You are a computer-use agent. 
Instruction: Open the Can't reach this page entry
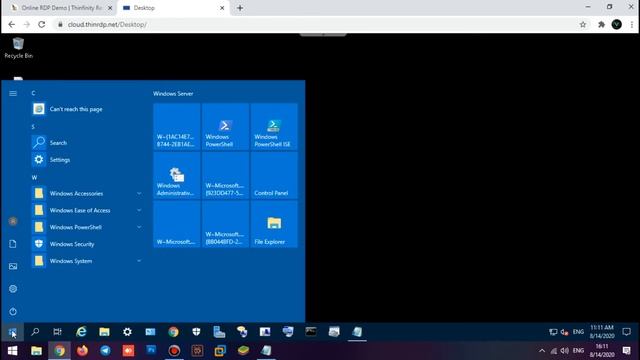click(87, 109)
